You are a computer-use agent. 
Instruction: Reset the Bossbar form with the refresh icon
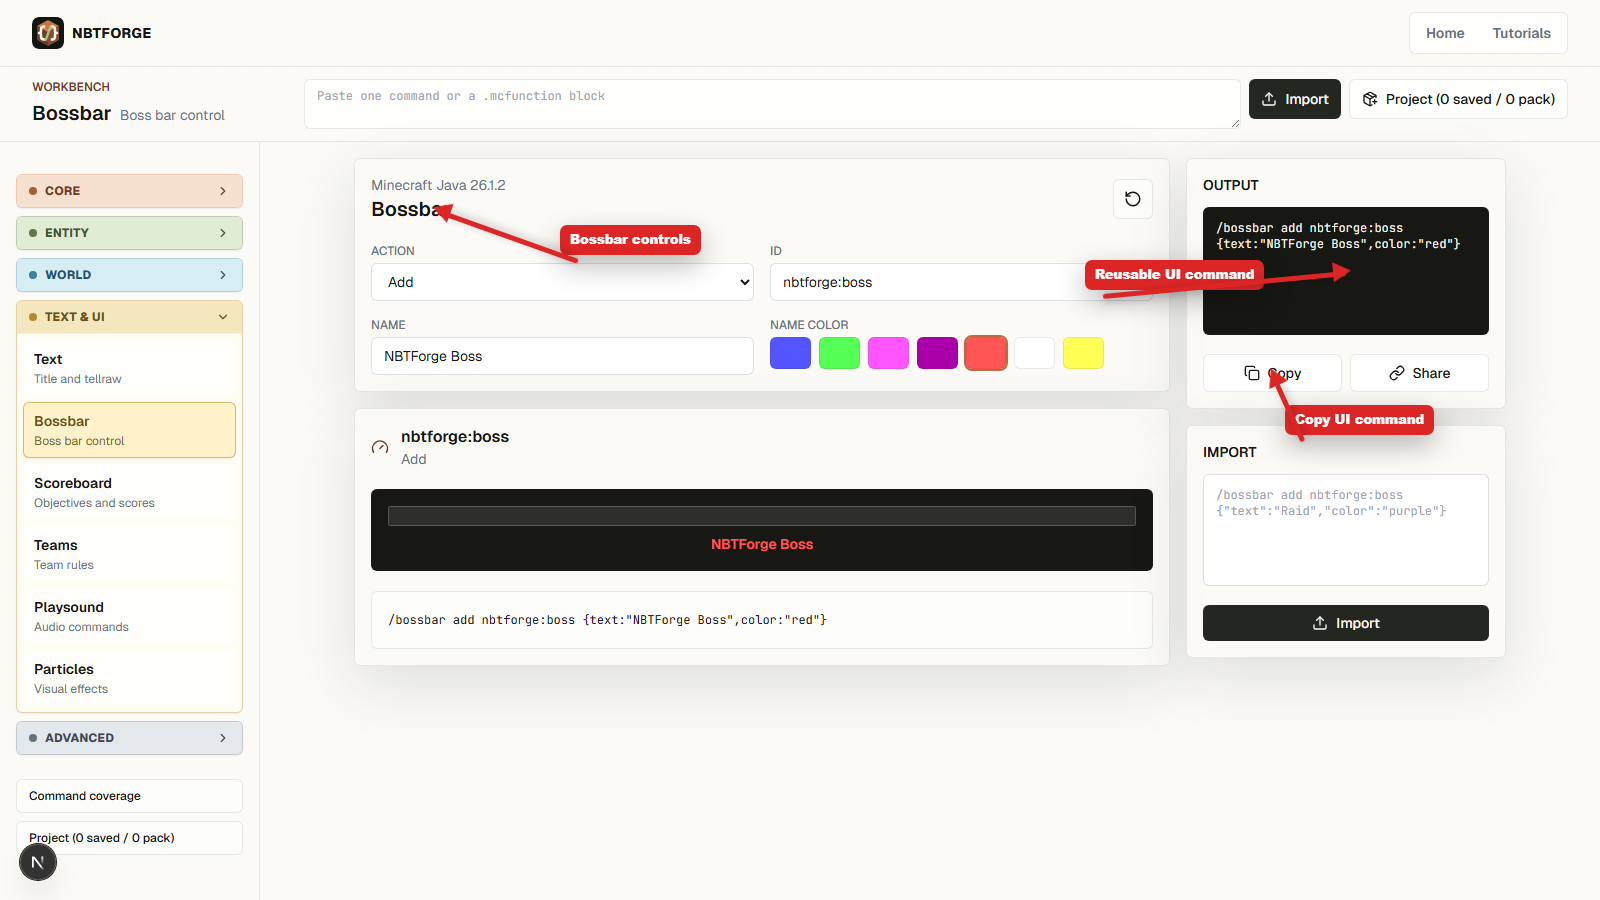point(1132,199)
